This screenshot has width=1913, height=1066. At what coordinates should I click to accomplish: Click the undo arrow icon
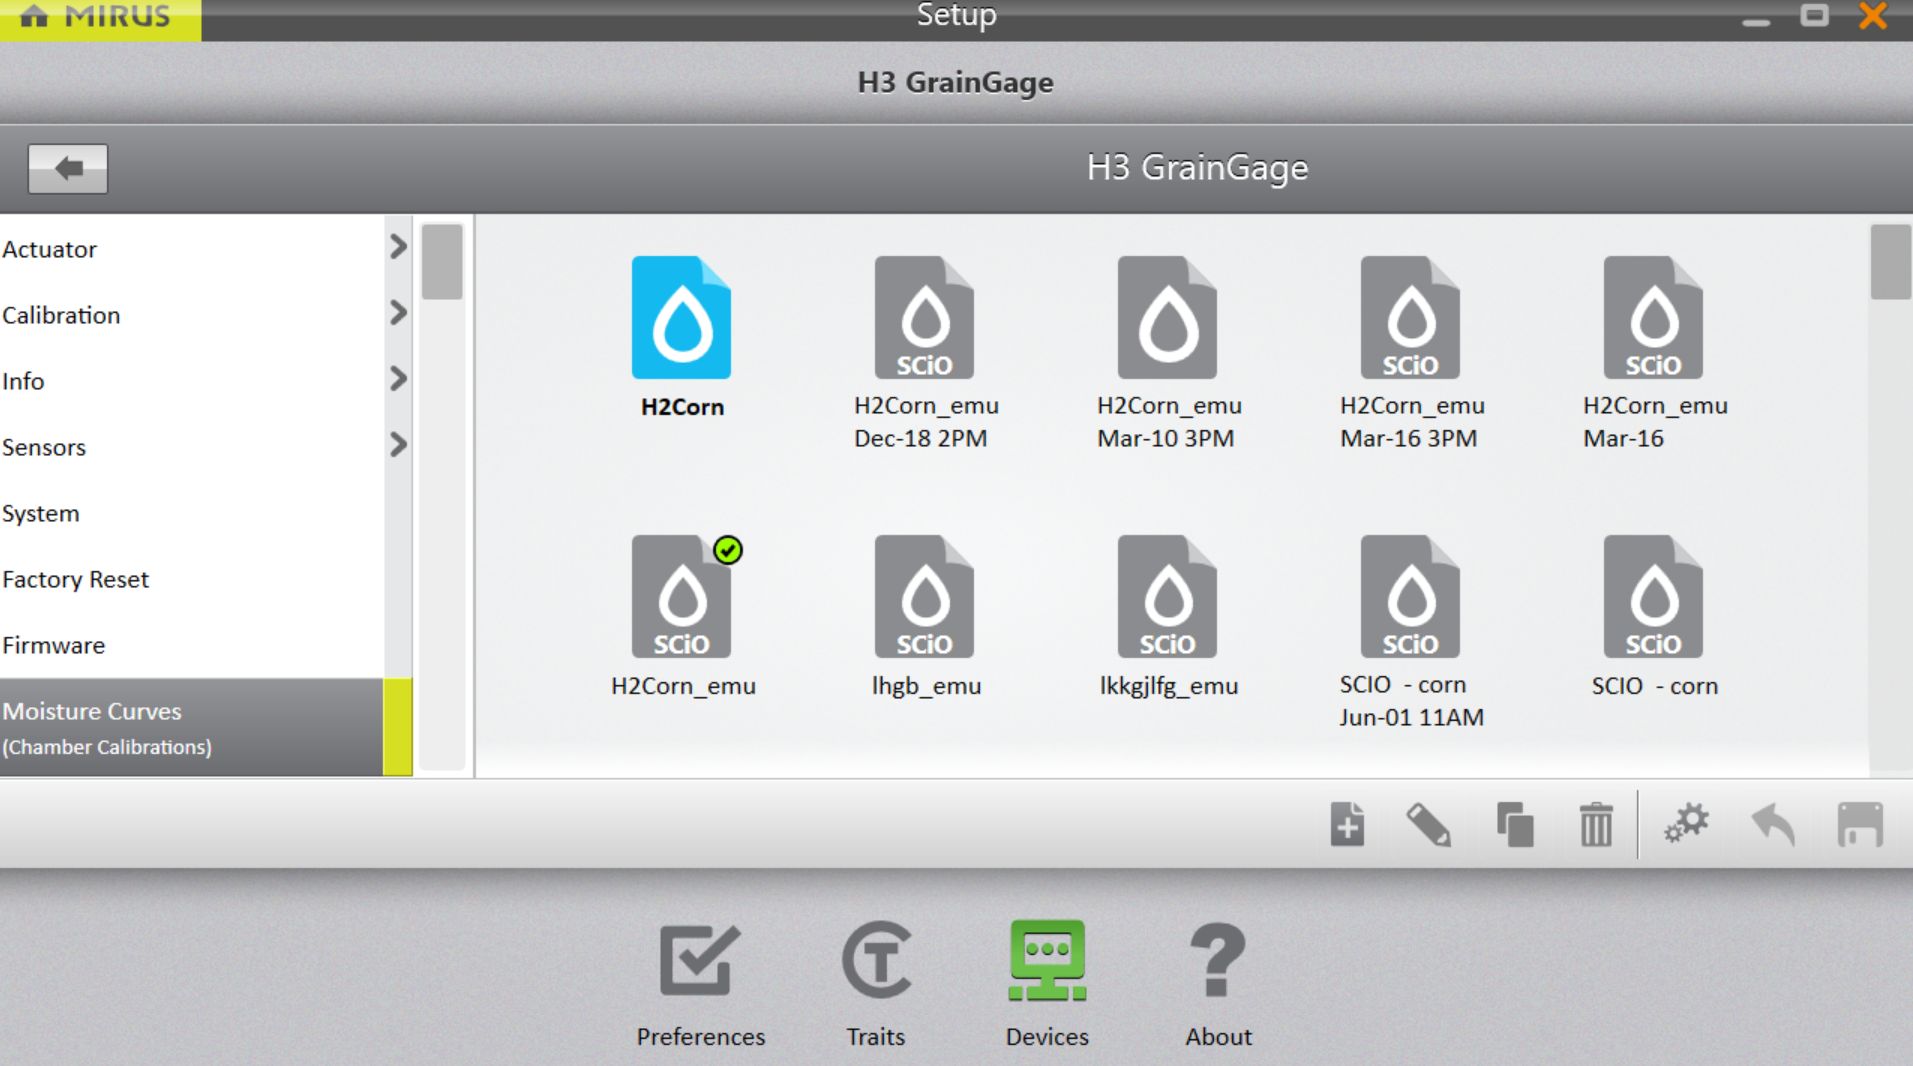[x=1773, y=825]
